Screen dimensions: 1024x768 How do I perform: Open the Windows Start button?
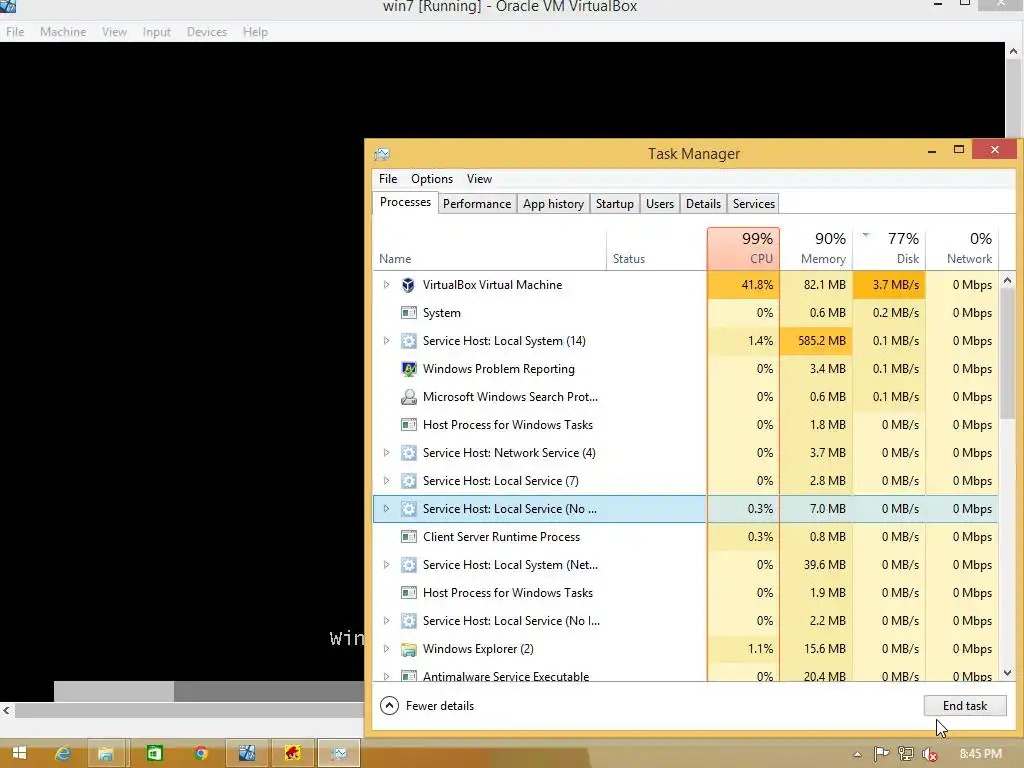point(19,753)
